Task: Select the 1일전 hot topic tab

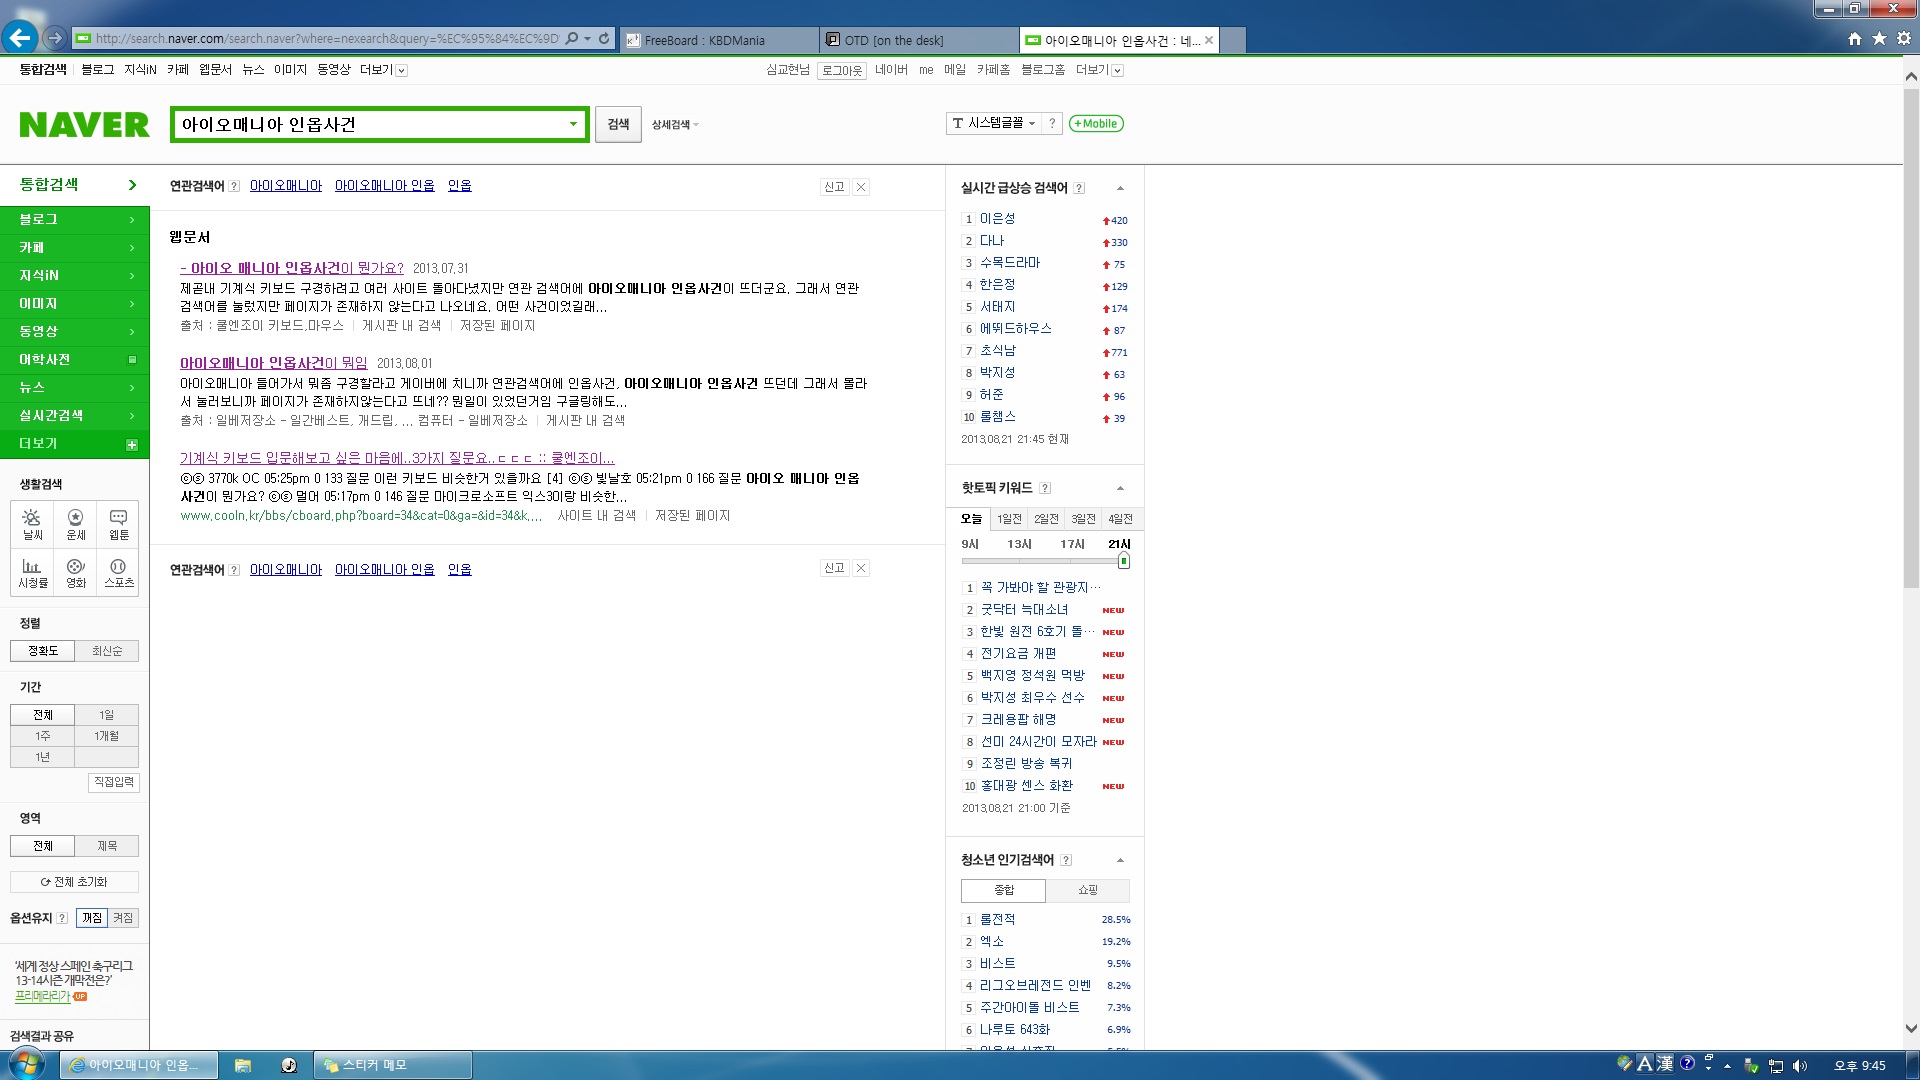Action: coord(1010,519)
